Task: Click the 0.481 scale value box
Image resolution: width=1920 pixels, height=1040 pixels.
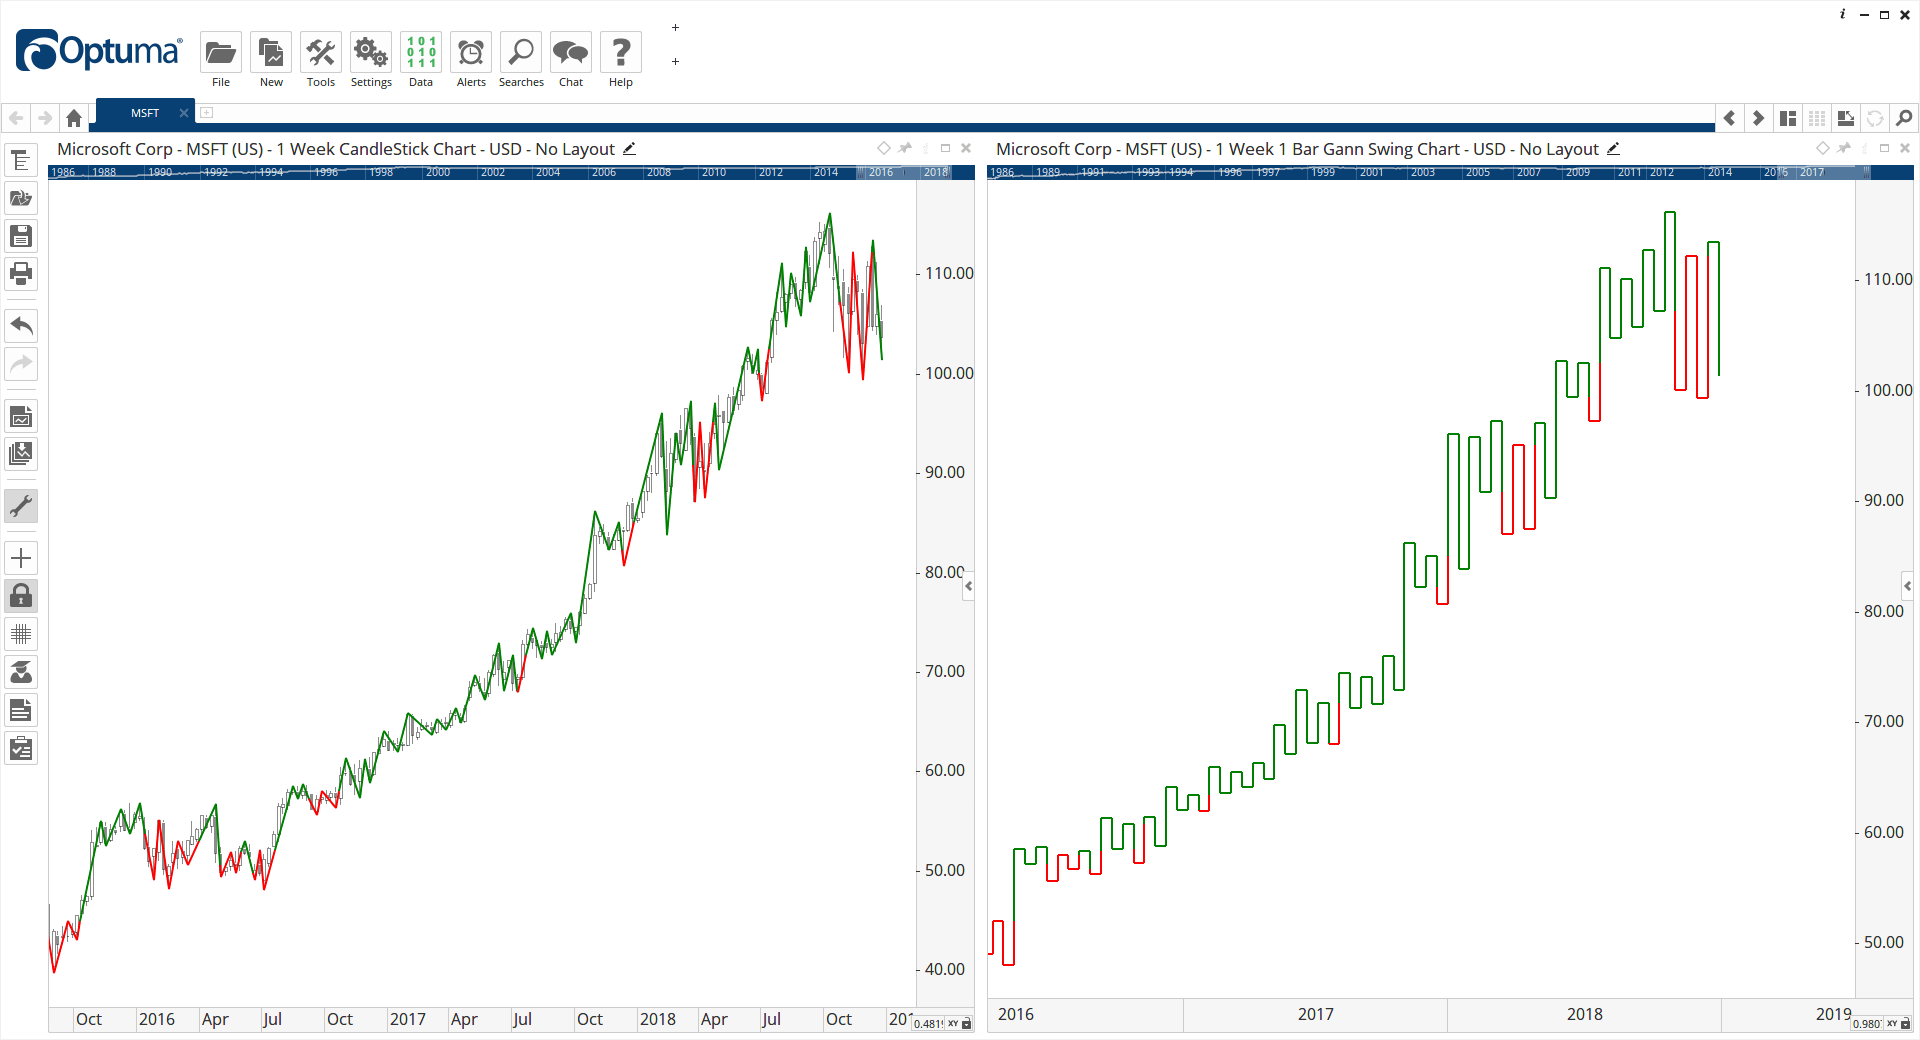Action: tap(929, 1024)
